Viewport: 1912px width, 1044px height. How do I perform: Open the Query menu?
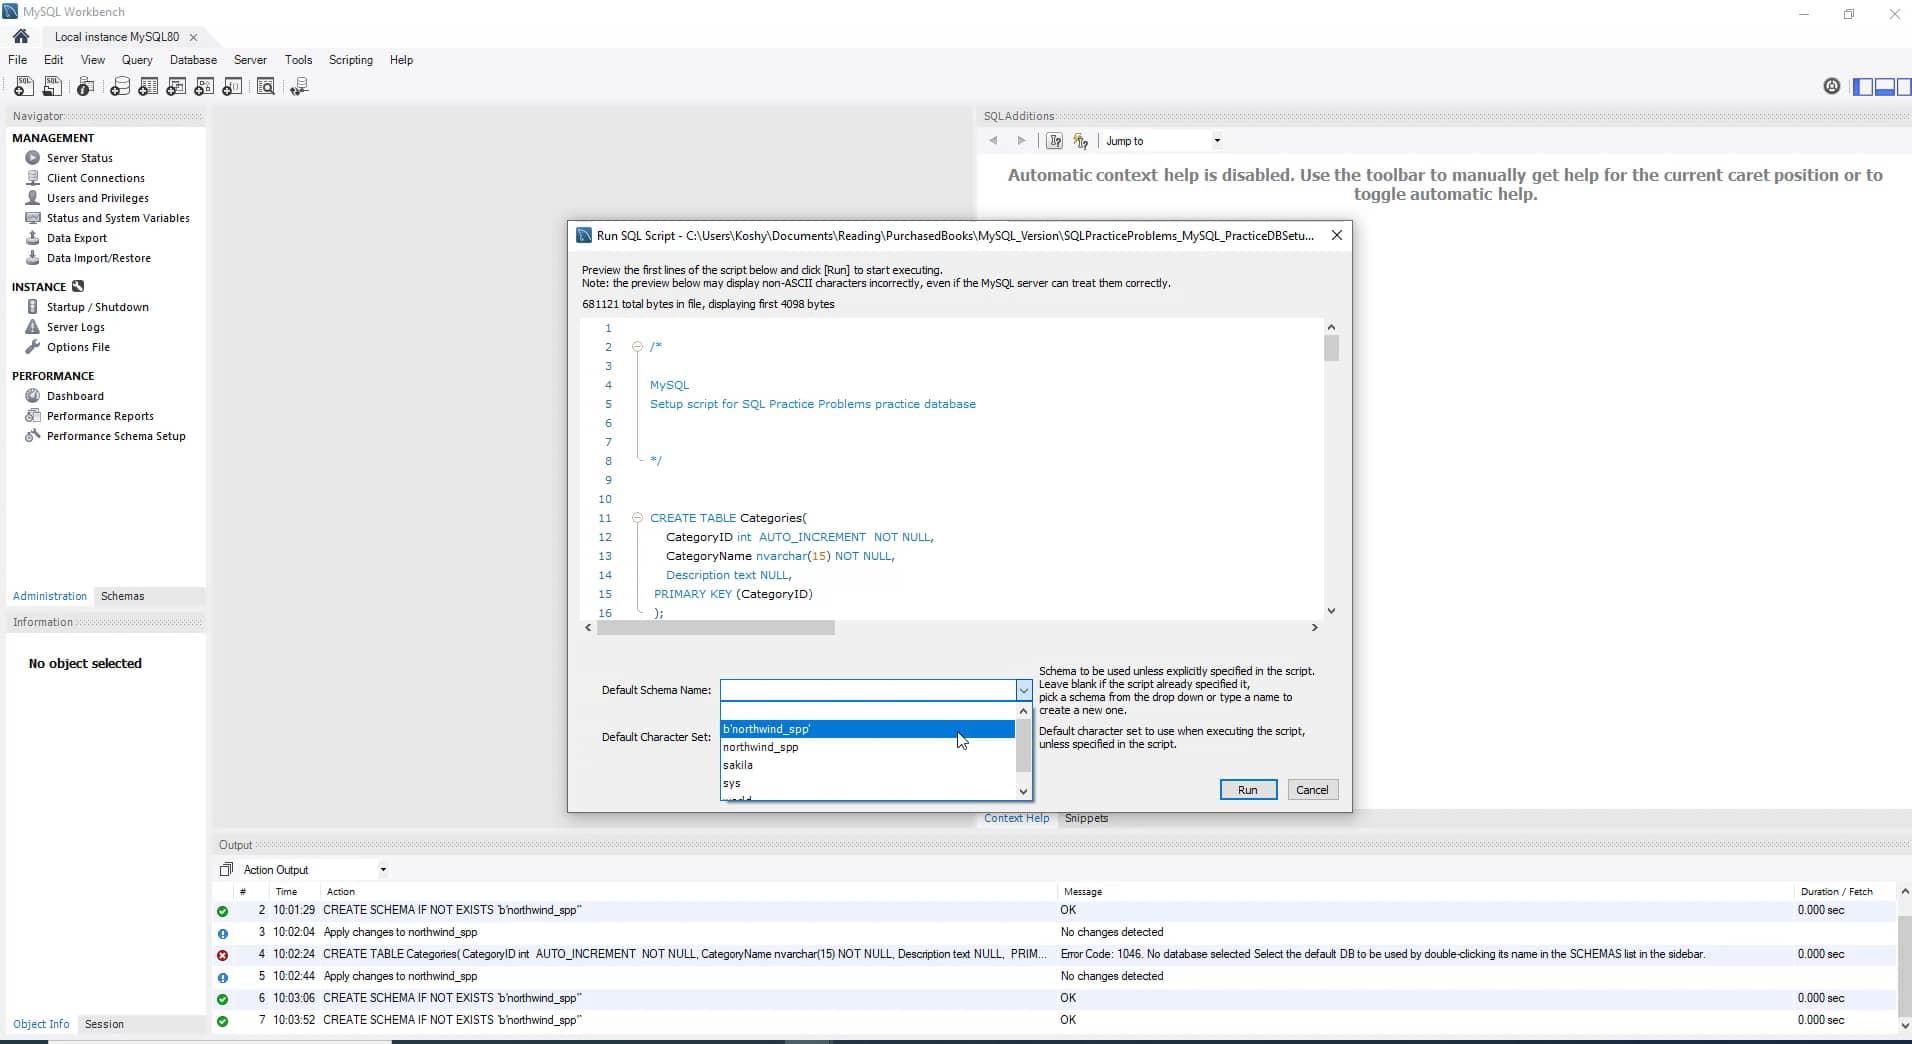click(137, 60)
